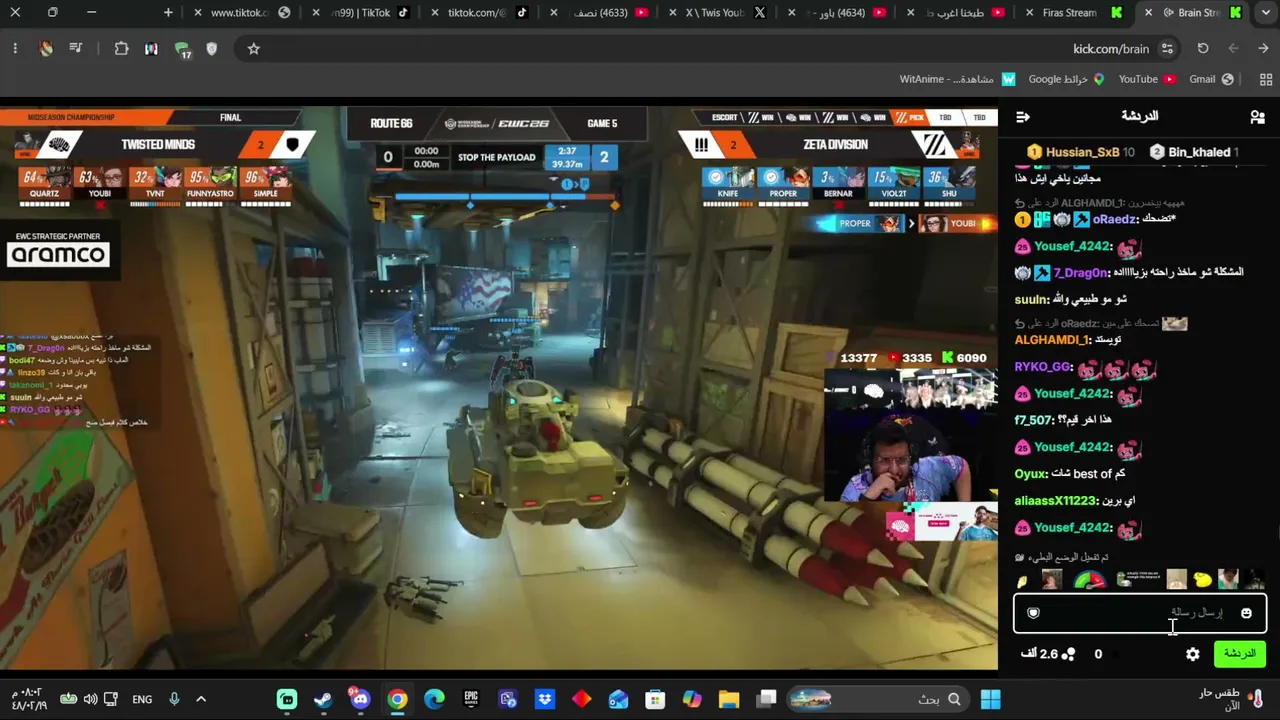
Task: Open username Oyux in chat
Action: [x=1030, y=474]
